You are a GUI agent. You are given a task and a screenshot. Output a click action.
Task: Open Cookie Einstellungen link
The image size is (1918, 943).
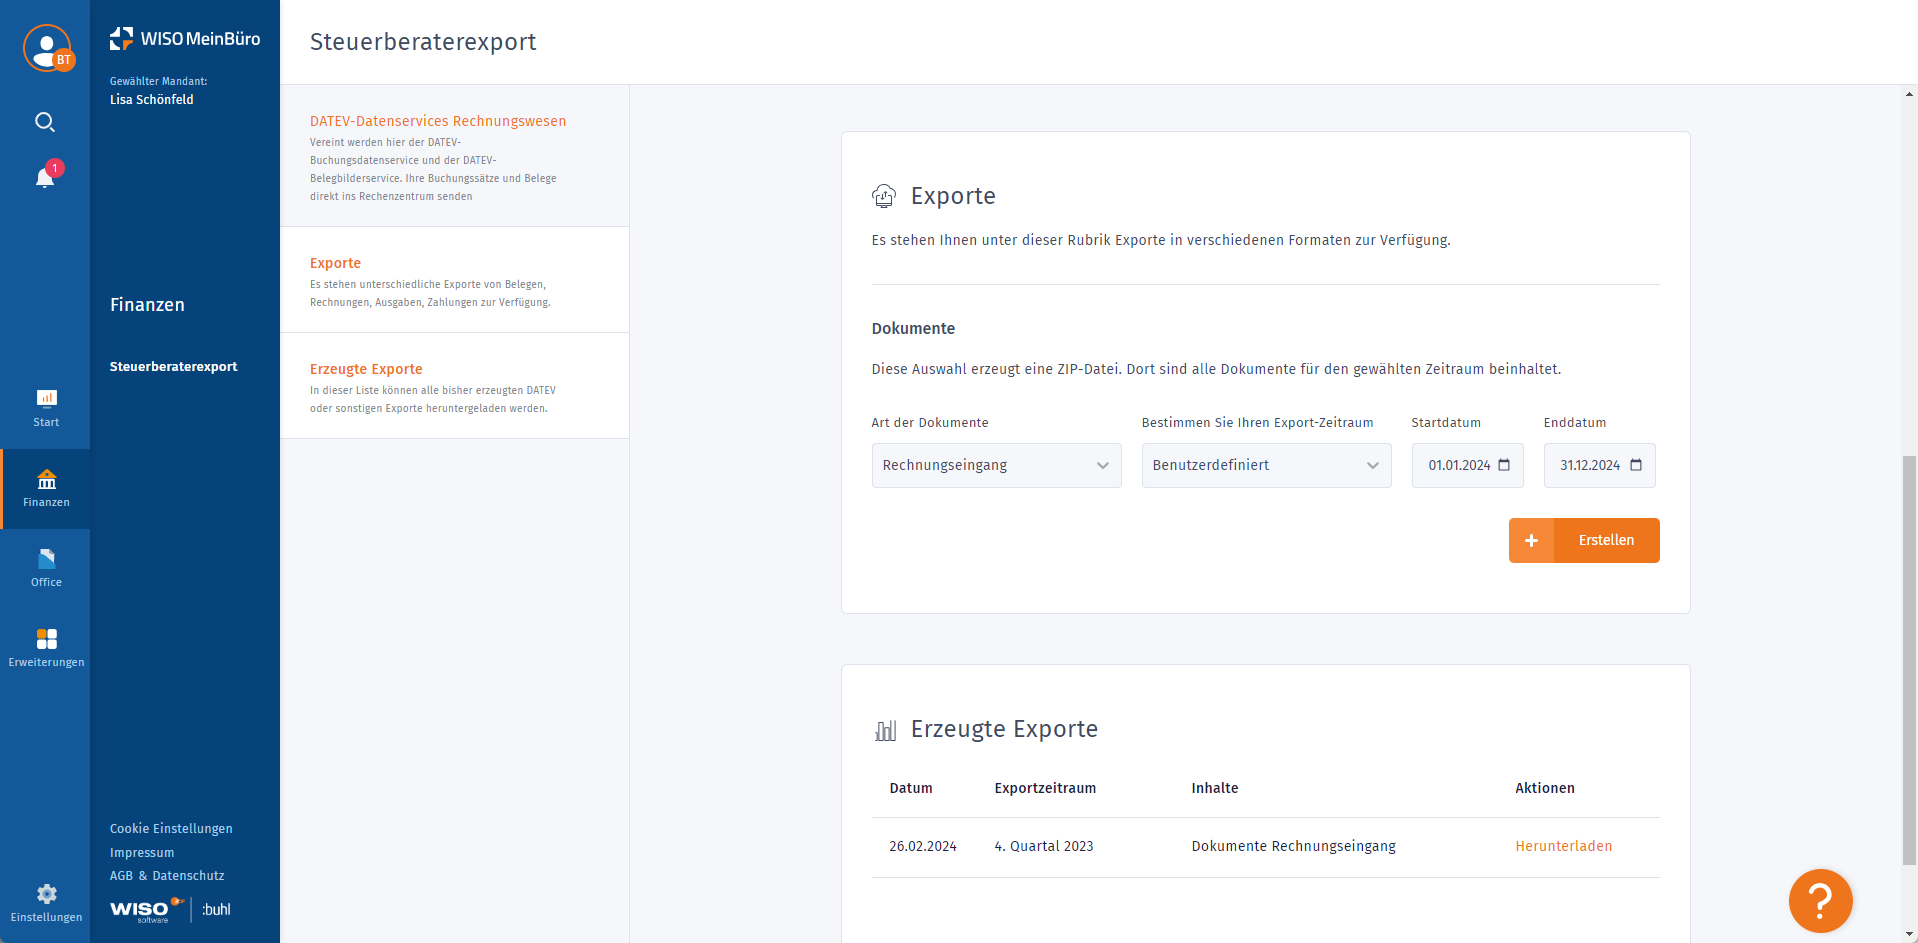pyautogui.click(x=171, y=829)
